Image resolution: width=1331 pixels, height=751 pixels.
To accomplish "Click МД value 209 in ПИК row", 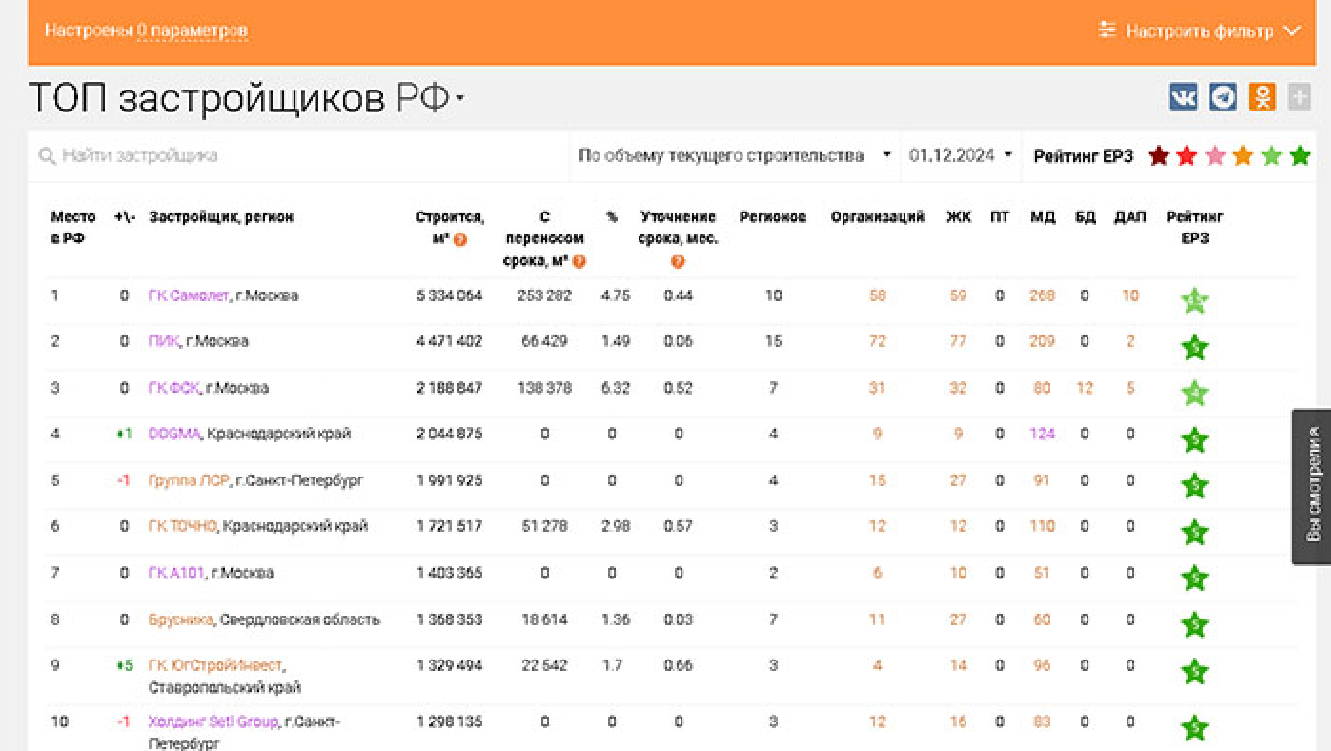I will point(1042,341).
